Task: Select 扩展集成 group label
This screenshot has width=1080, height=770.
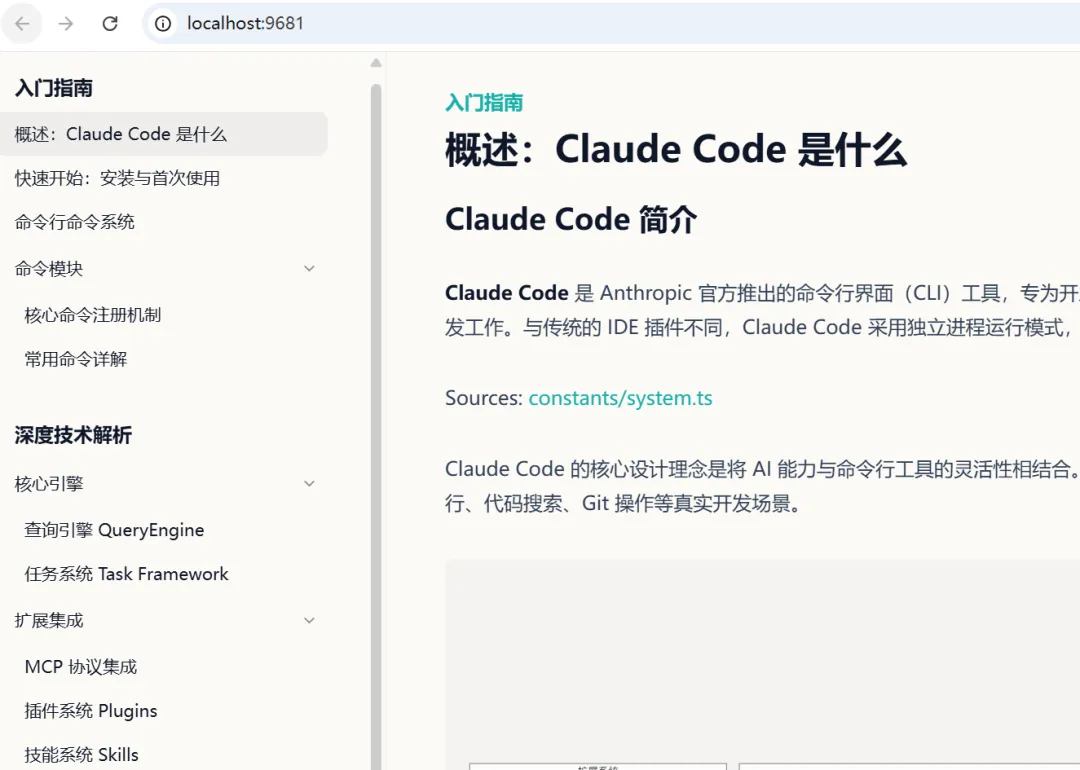Action: (48, 621)
